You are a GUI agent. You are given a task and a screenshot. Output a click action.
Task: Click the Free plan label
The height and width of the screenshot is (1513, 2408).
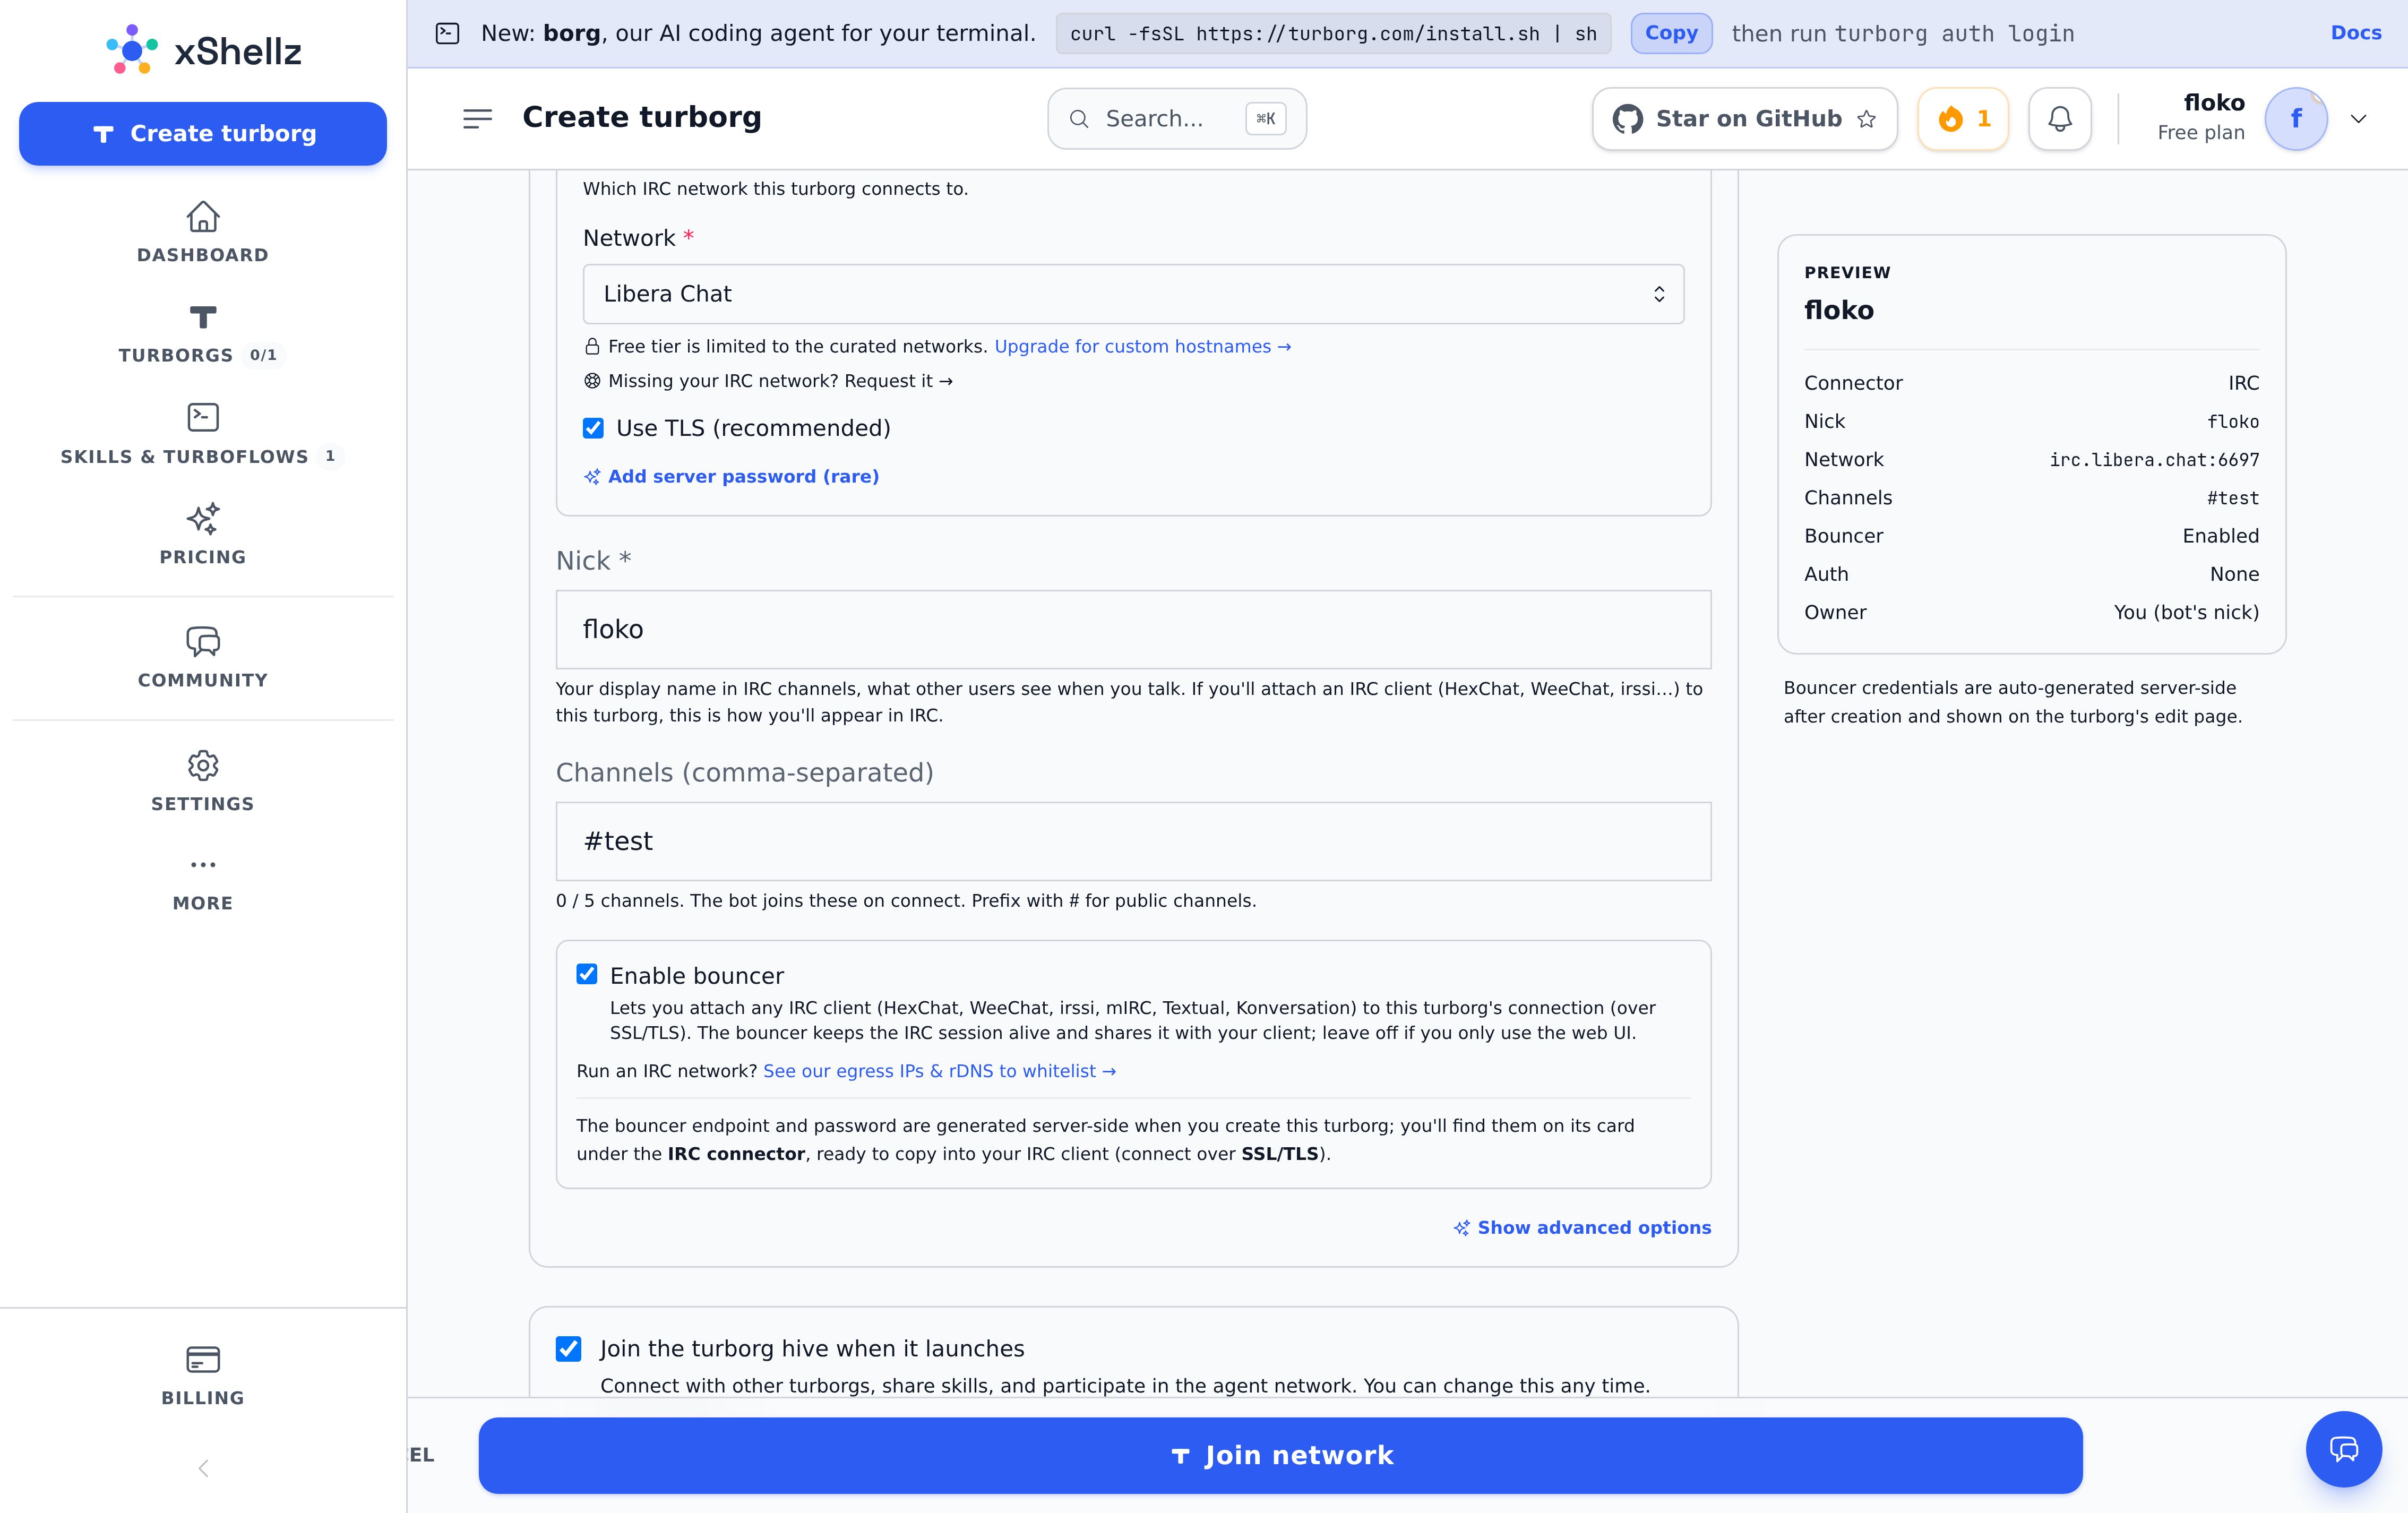click(2200, 133)
